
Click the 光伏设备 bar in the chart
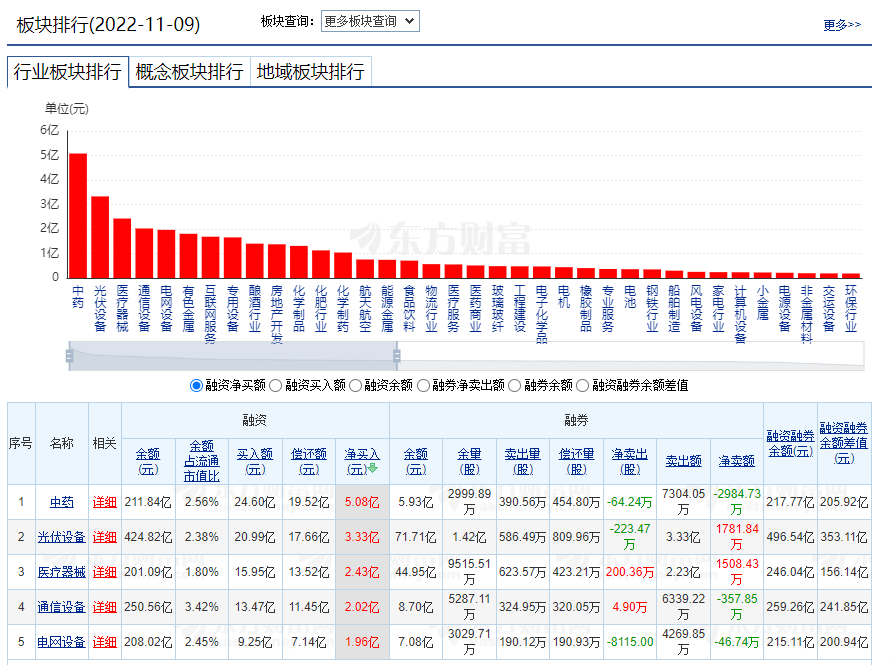(100, 236)
